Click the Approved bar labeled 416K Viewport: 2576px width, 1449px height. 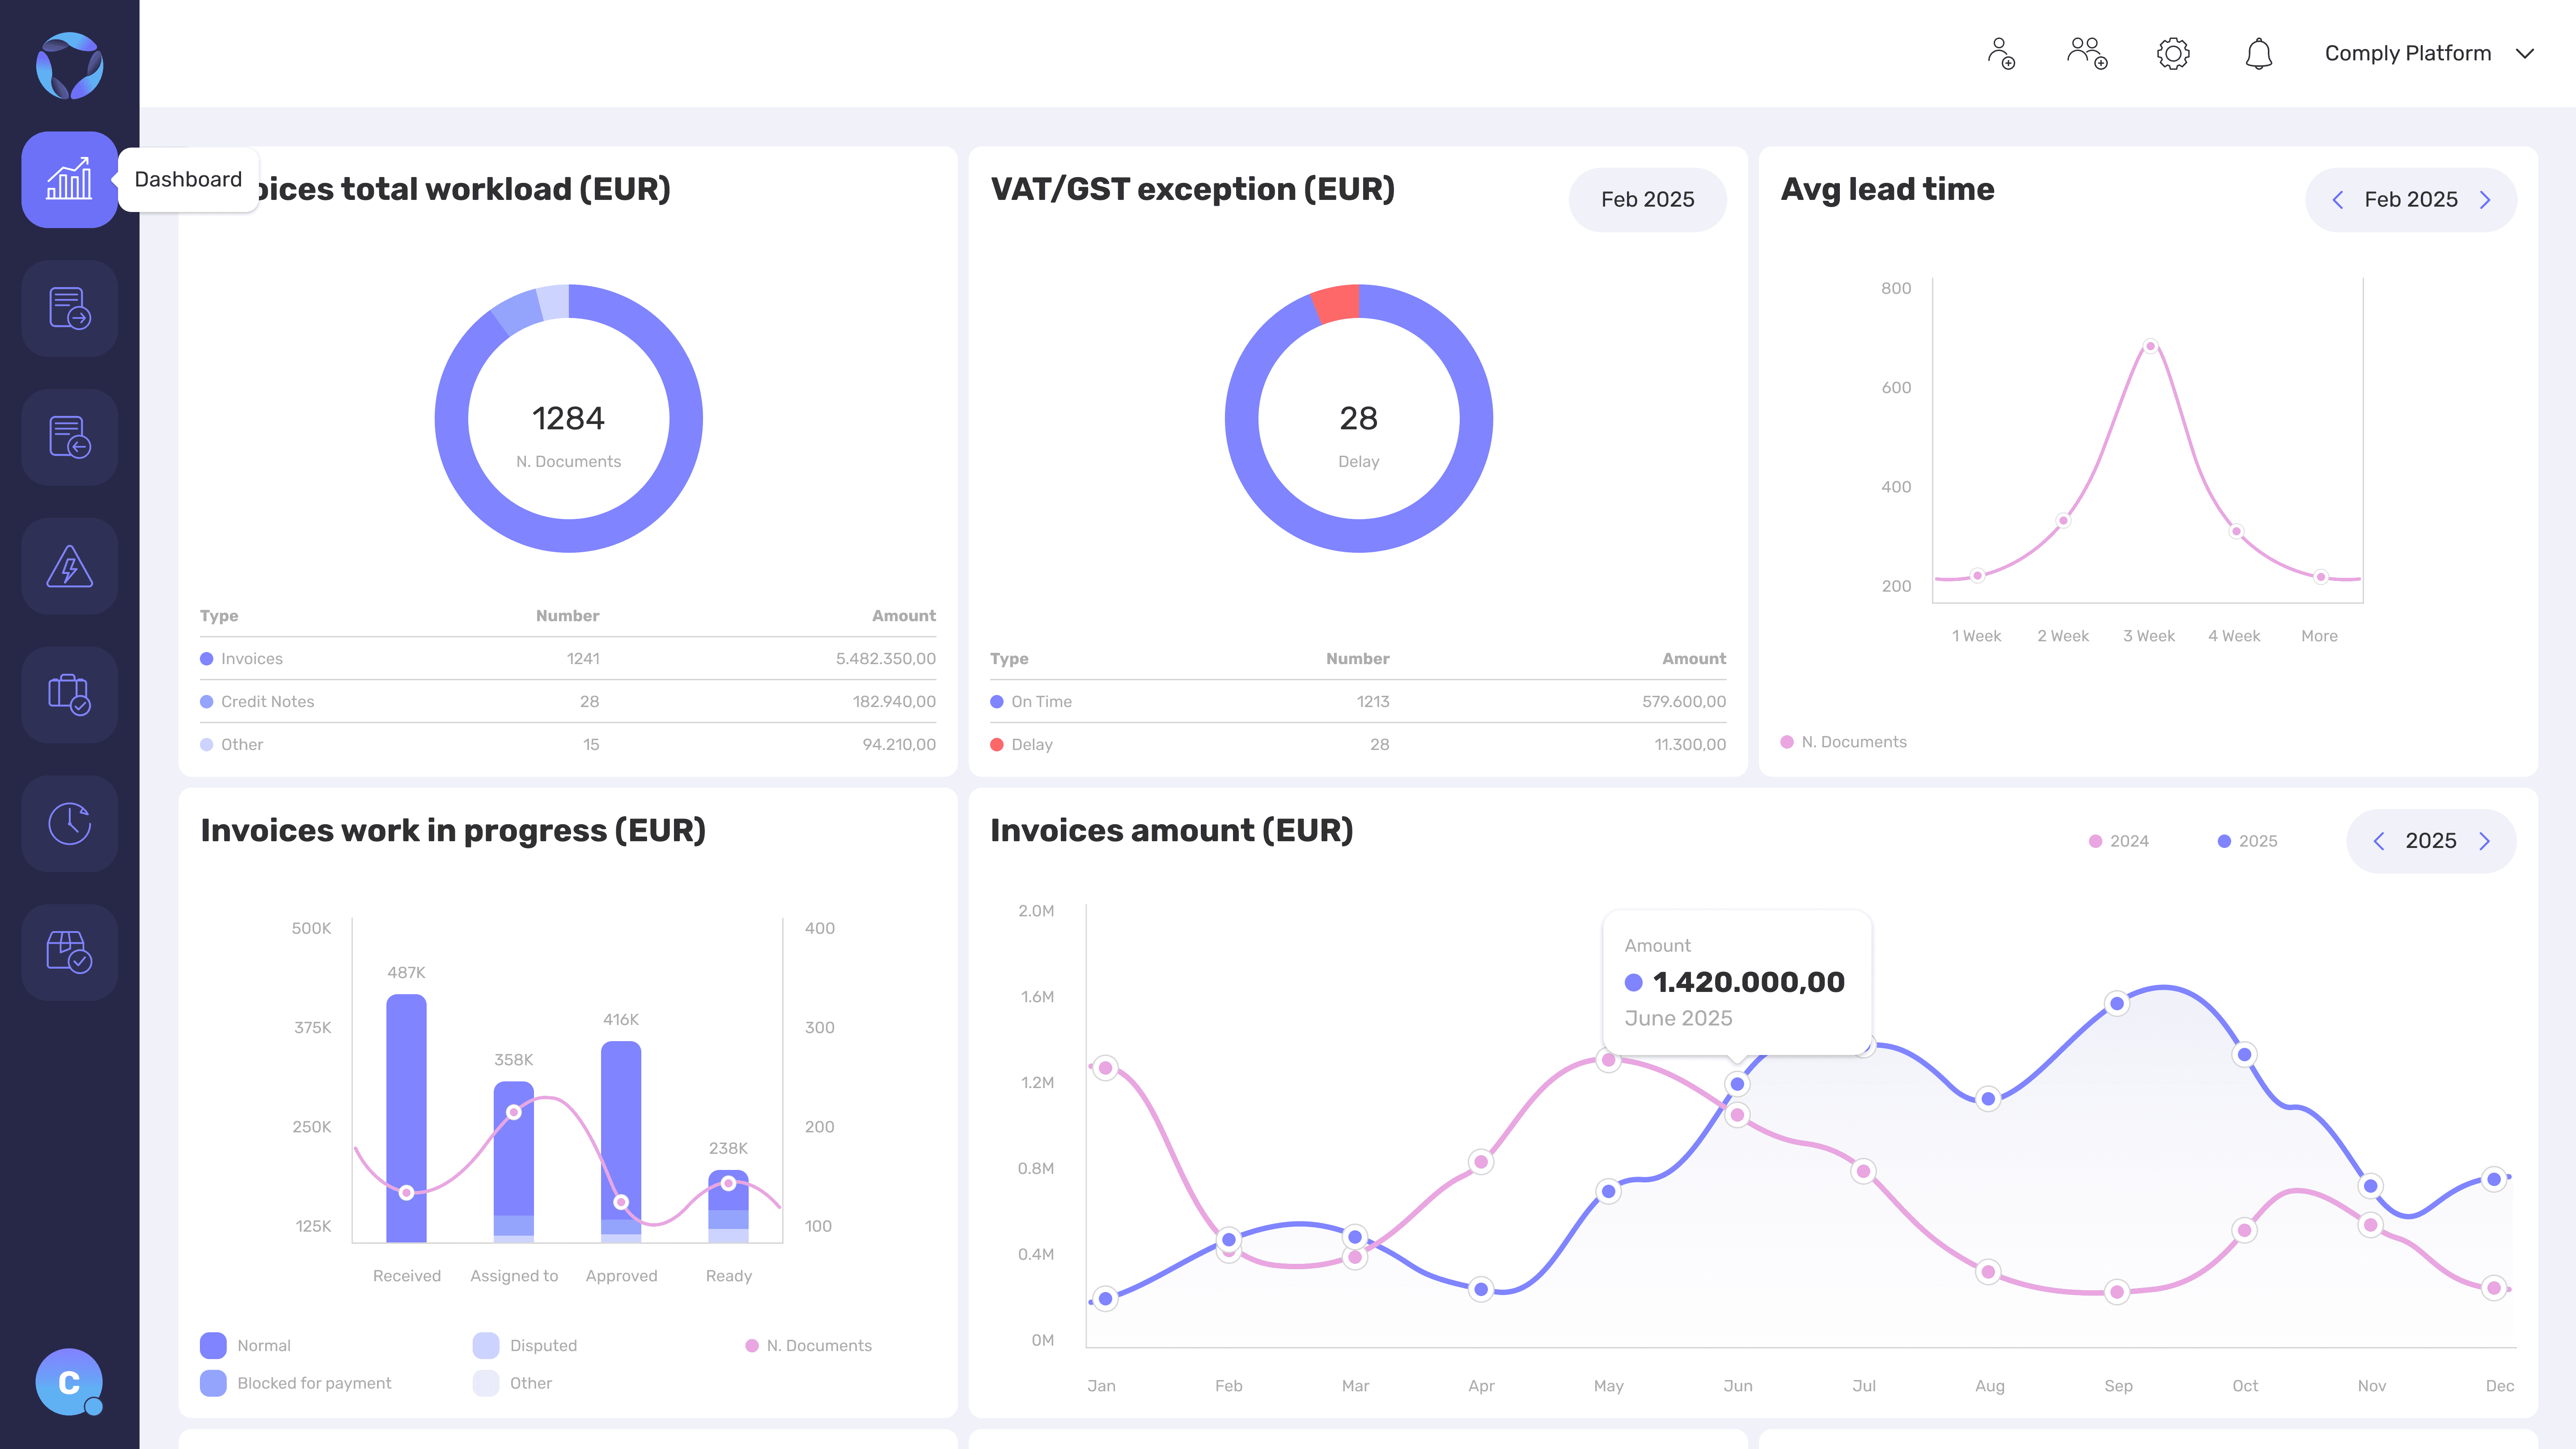pos(621,1142)
